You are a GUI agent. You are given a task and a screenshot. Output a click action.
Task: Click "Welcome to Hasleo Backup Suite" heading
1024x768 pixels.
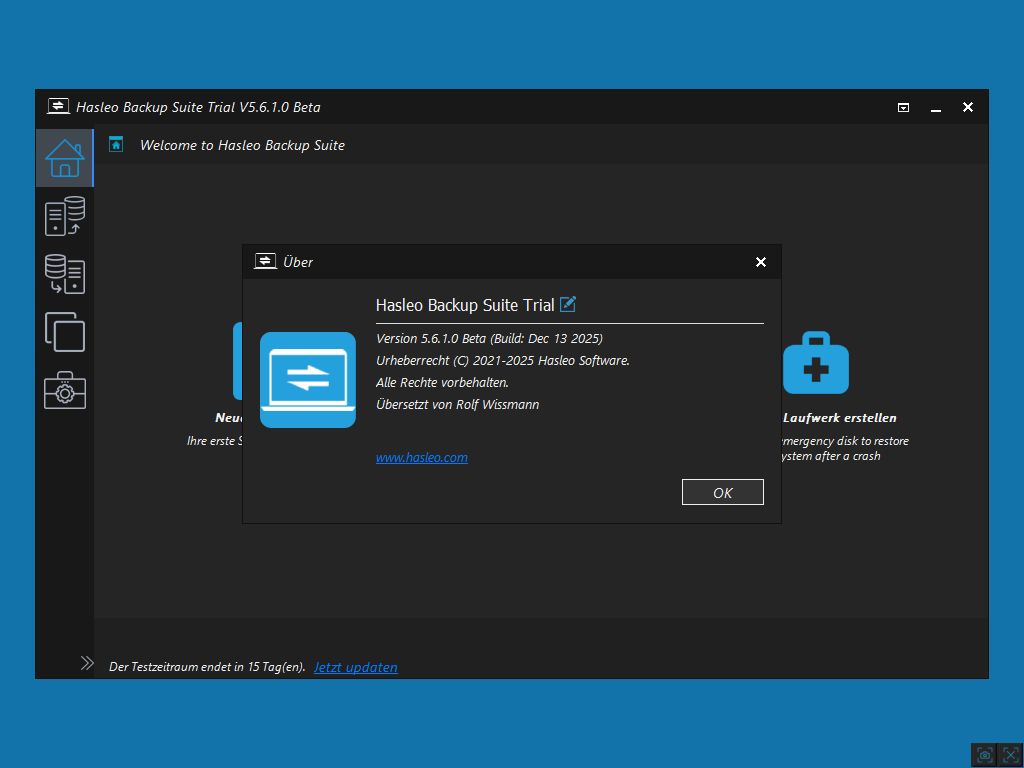coord(242,145)
